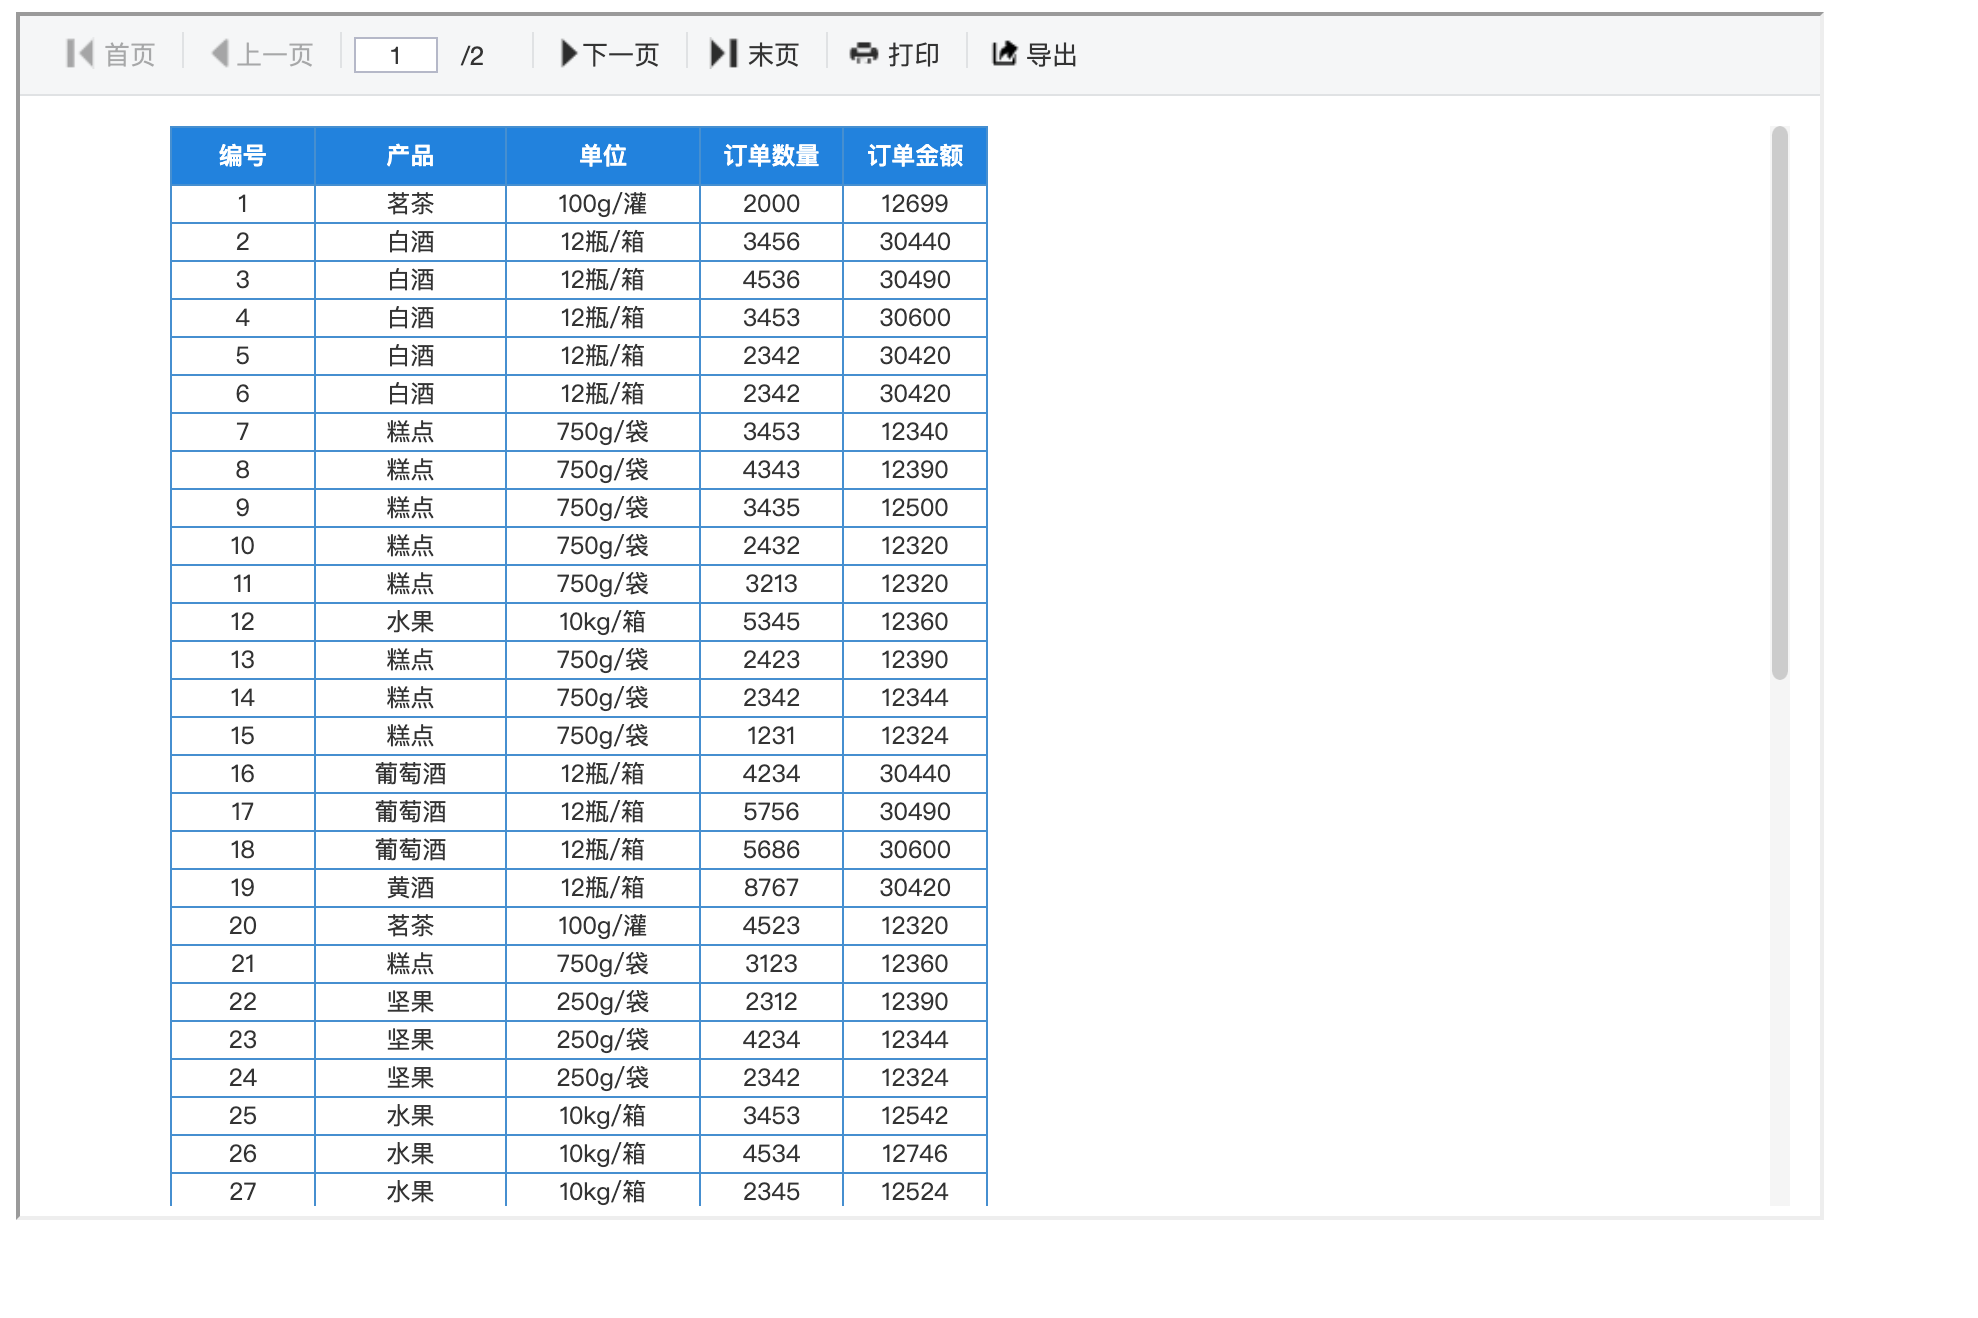The height and width of the screenshot is (1318, 1978).
Task: Select unit 250g/袋 in row 23
Action: click(x=603, y=1040)
